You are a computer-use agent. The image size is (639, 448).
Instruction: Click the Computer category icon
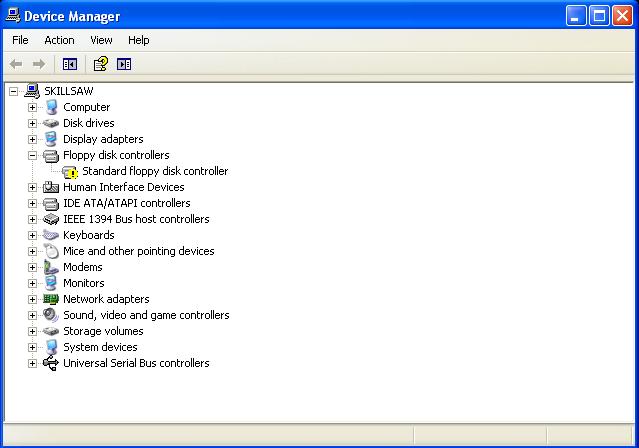pyautogui.click(x=51, y=107)
